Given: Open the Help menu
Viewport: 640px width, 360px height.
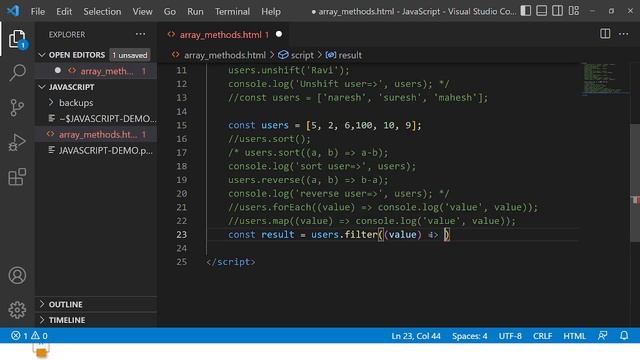Looking at the screenshot, I should [x=271, y=11].
